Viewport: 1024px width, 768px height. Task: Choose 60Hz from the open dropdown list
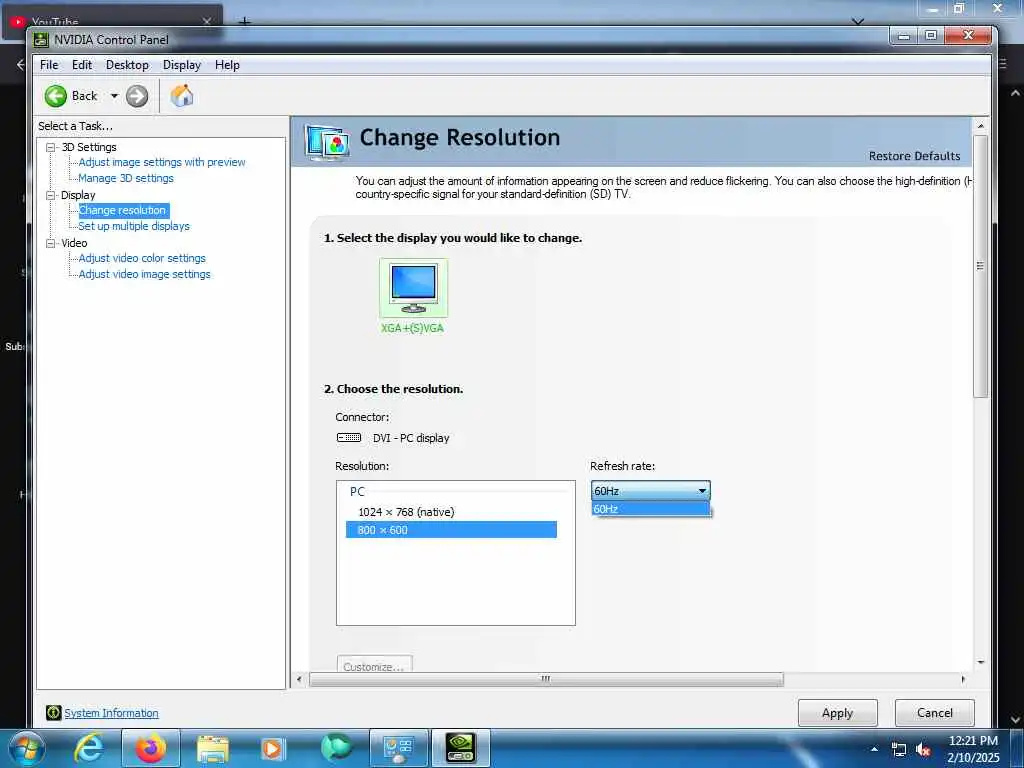(650, 509)
